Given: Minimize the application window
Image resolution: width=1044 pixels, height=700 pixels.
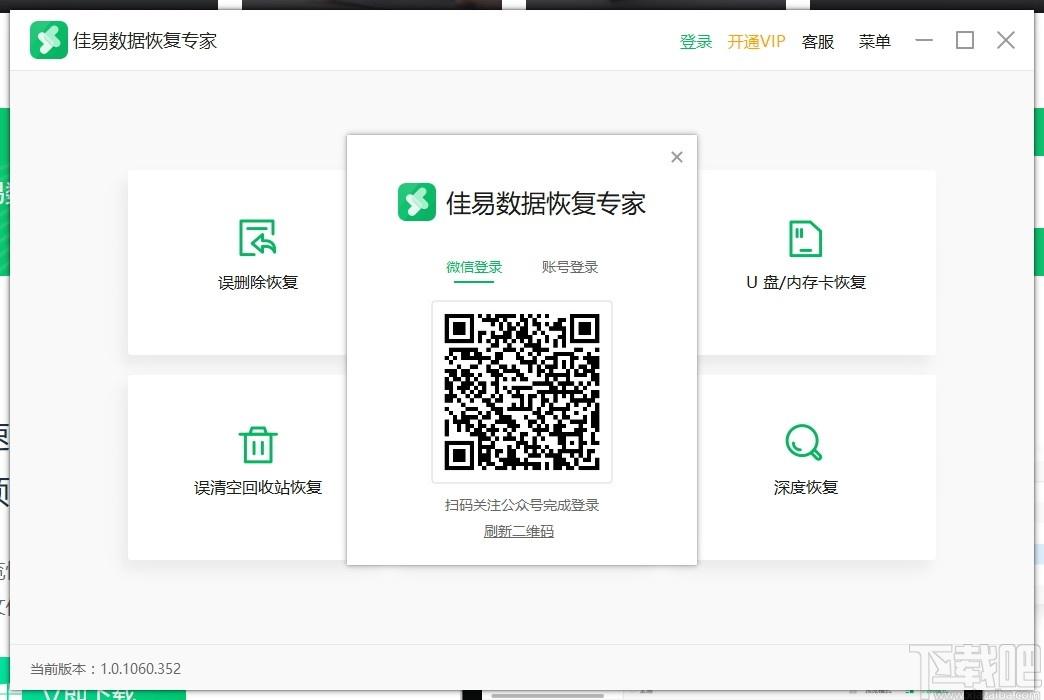Looking at the screenshot, I should tap(924, 40).
